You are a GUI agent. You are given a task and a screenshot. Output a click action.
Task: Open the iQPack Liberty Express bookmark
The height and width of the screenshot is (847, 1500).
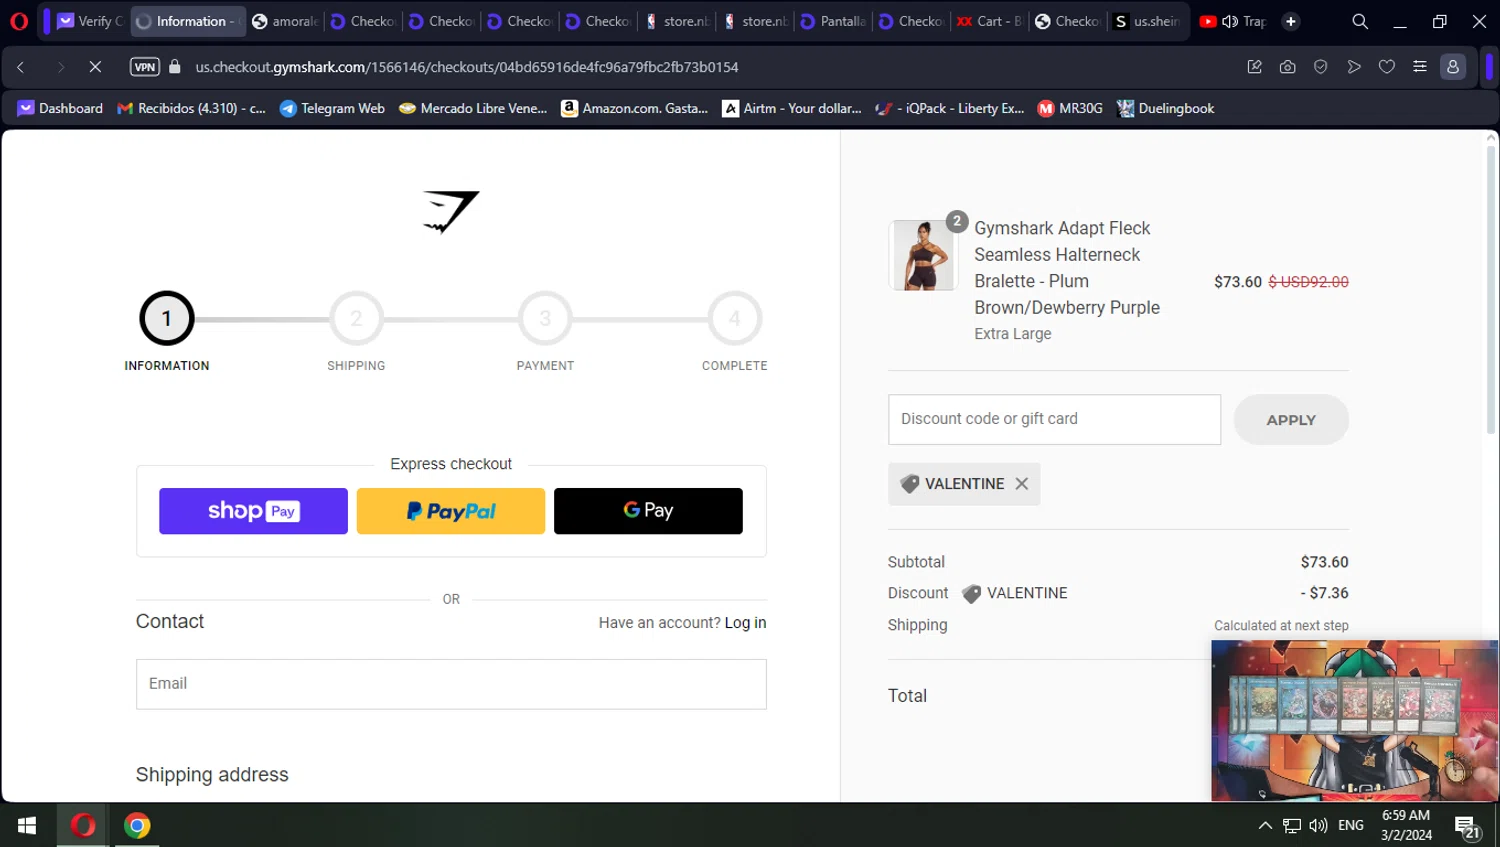click(x=949, y=108)
